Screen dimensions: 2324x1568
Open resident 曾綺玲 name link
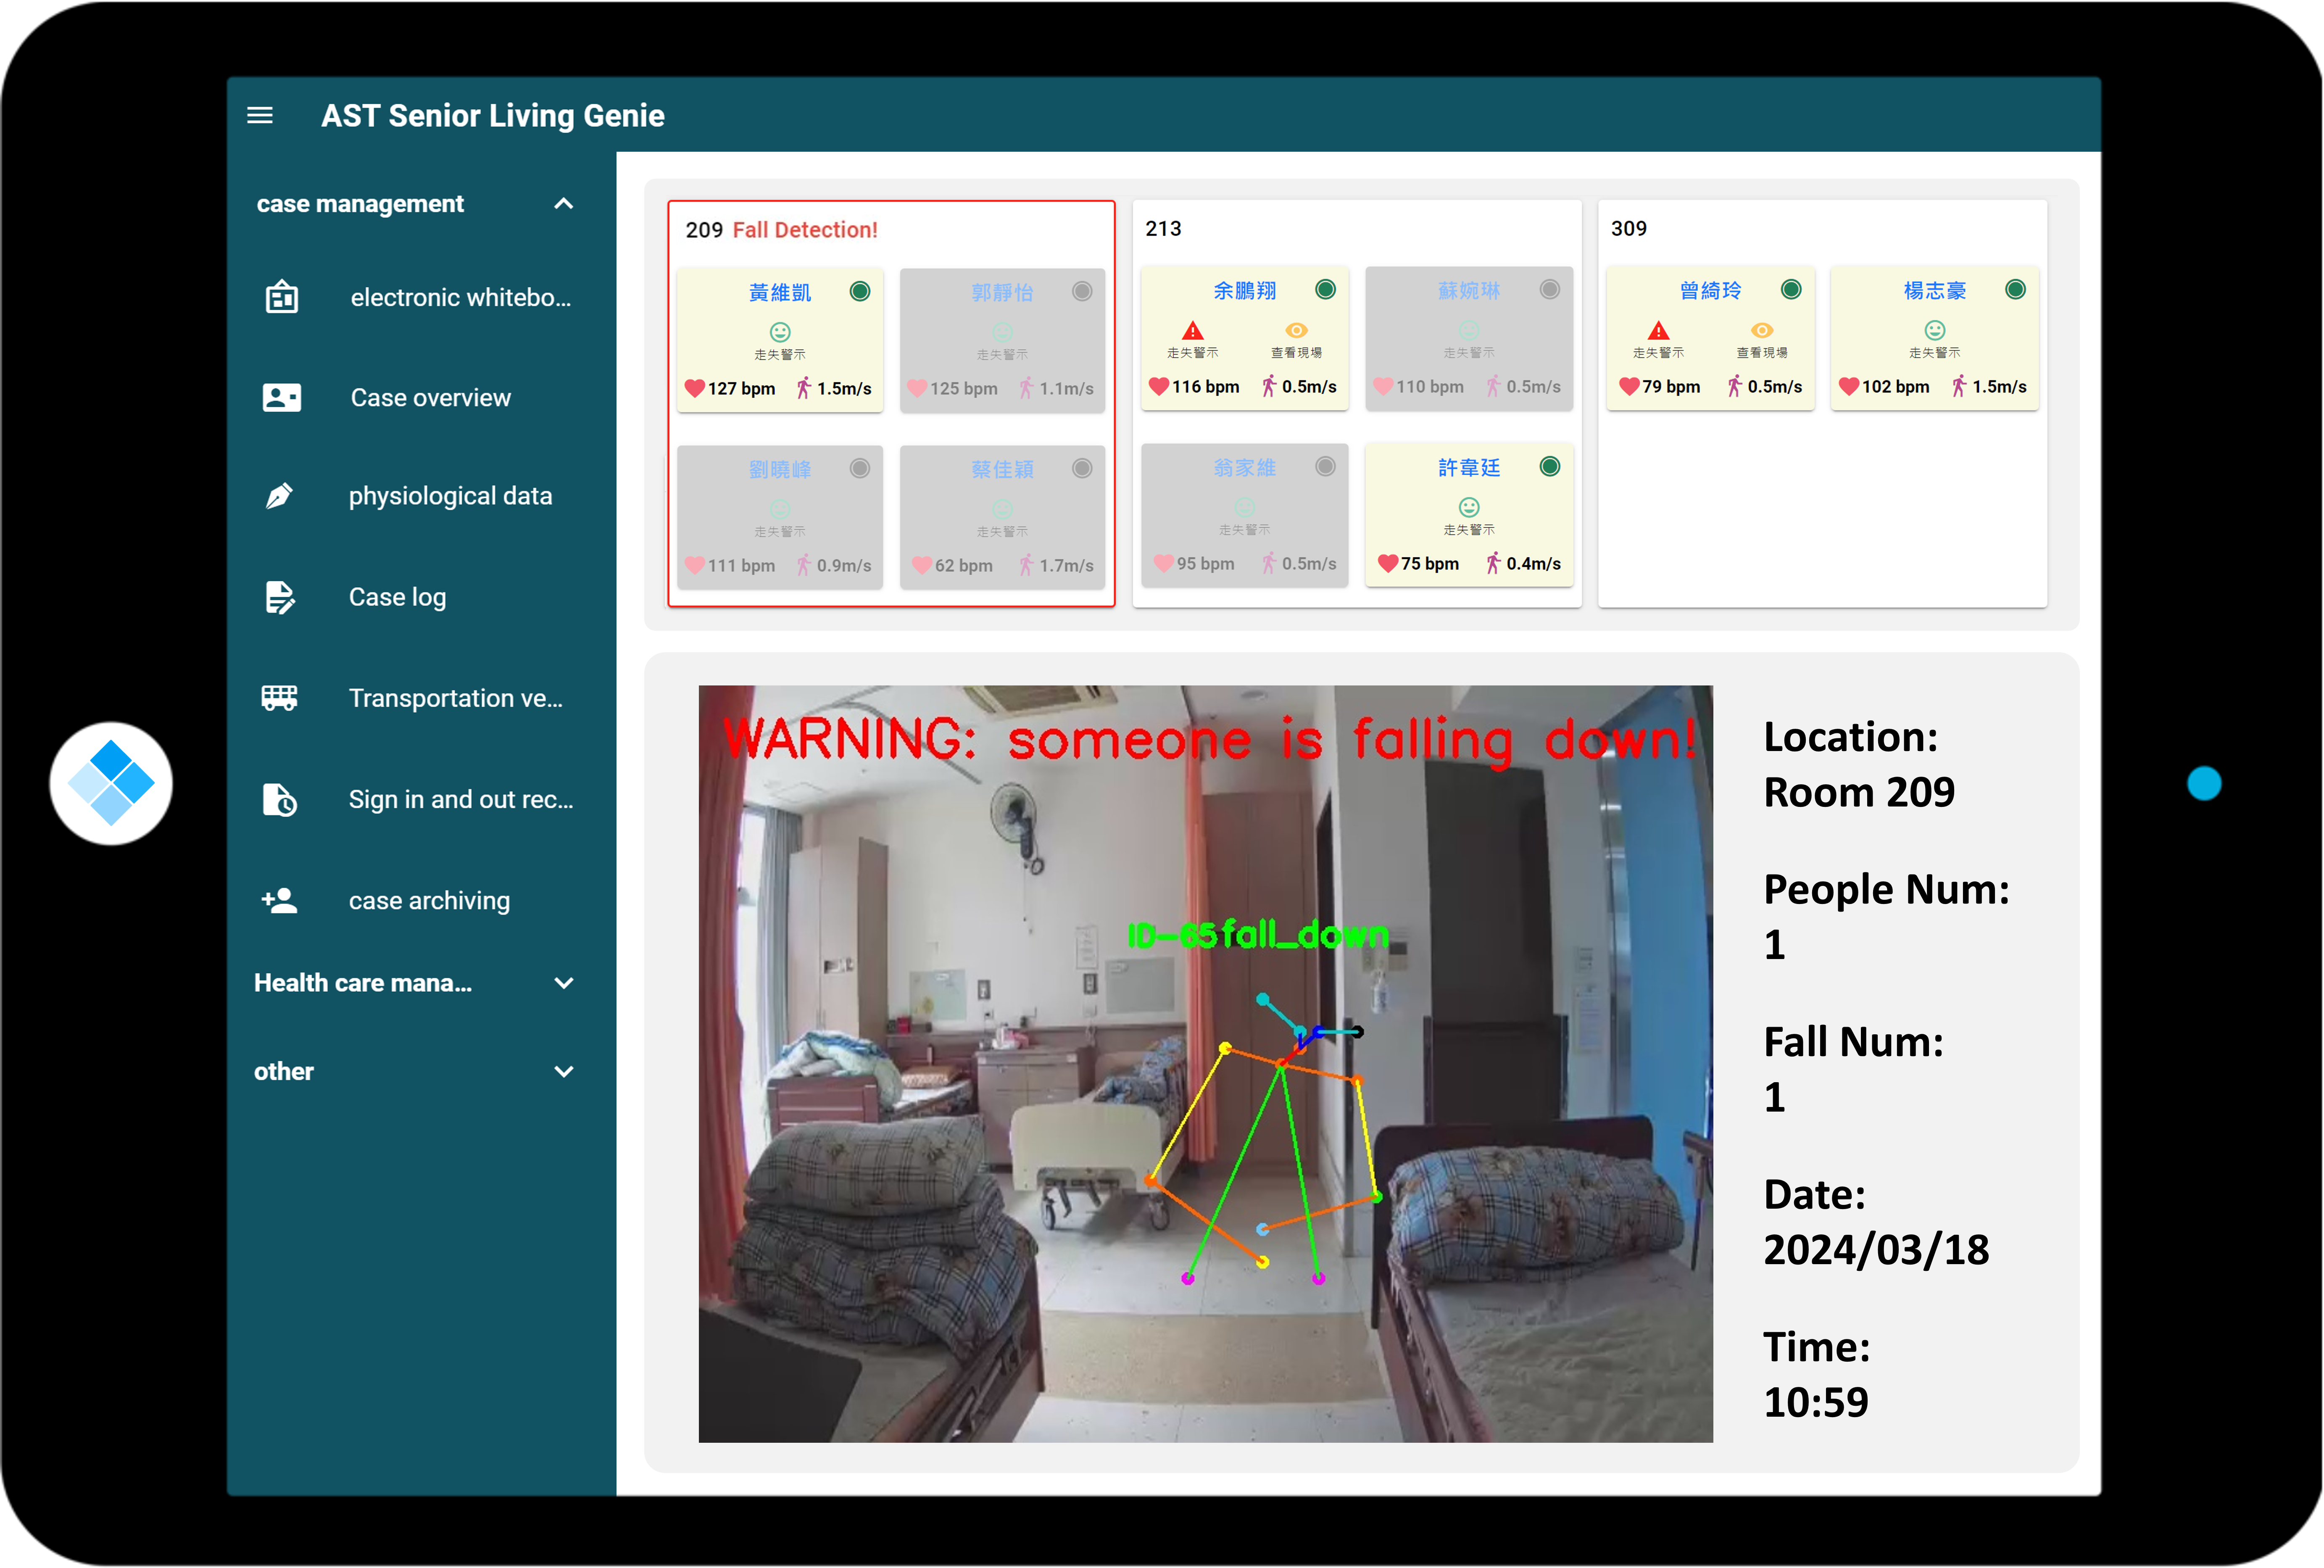point(1710,290)
